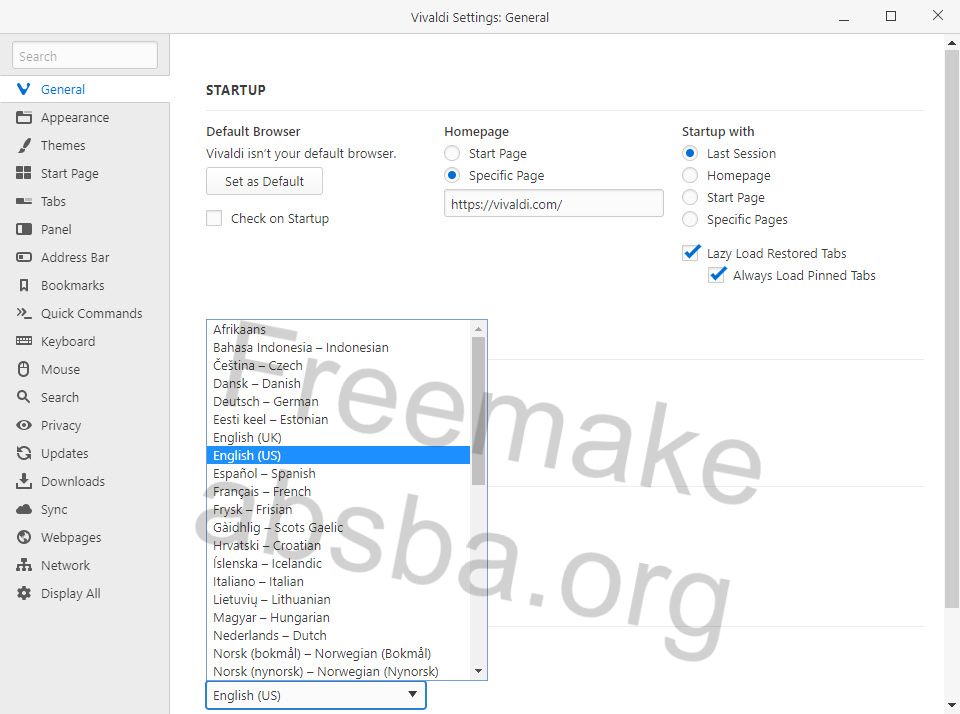Click the Start Page grid icon

(x=23, y=173)
